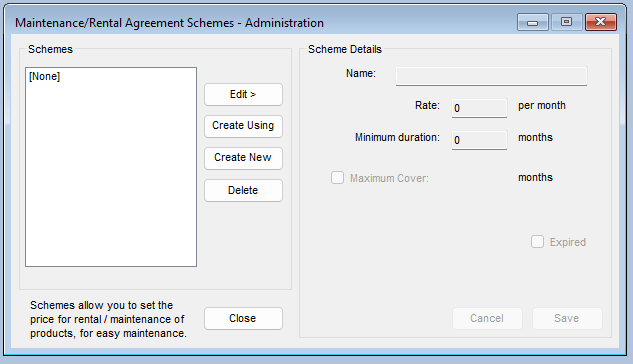The image size is (633, 364).
Task: Click the 'Name:' label
Action: 361,73
